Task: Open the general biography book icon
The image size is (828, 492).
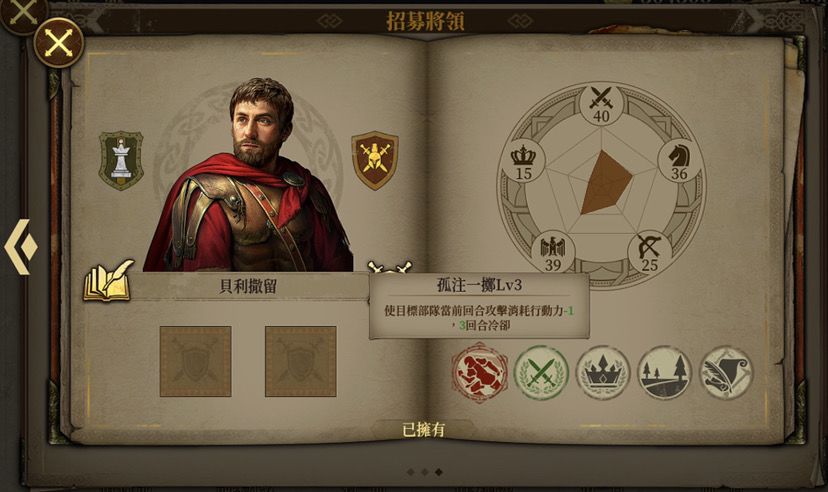Action: pyautogui.click(x=109, y=281)
